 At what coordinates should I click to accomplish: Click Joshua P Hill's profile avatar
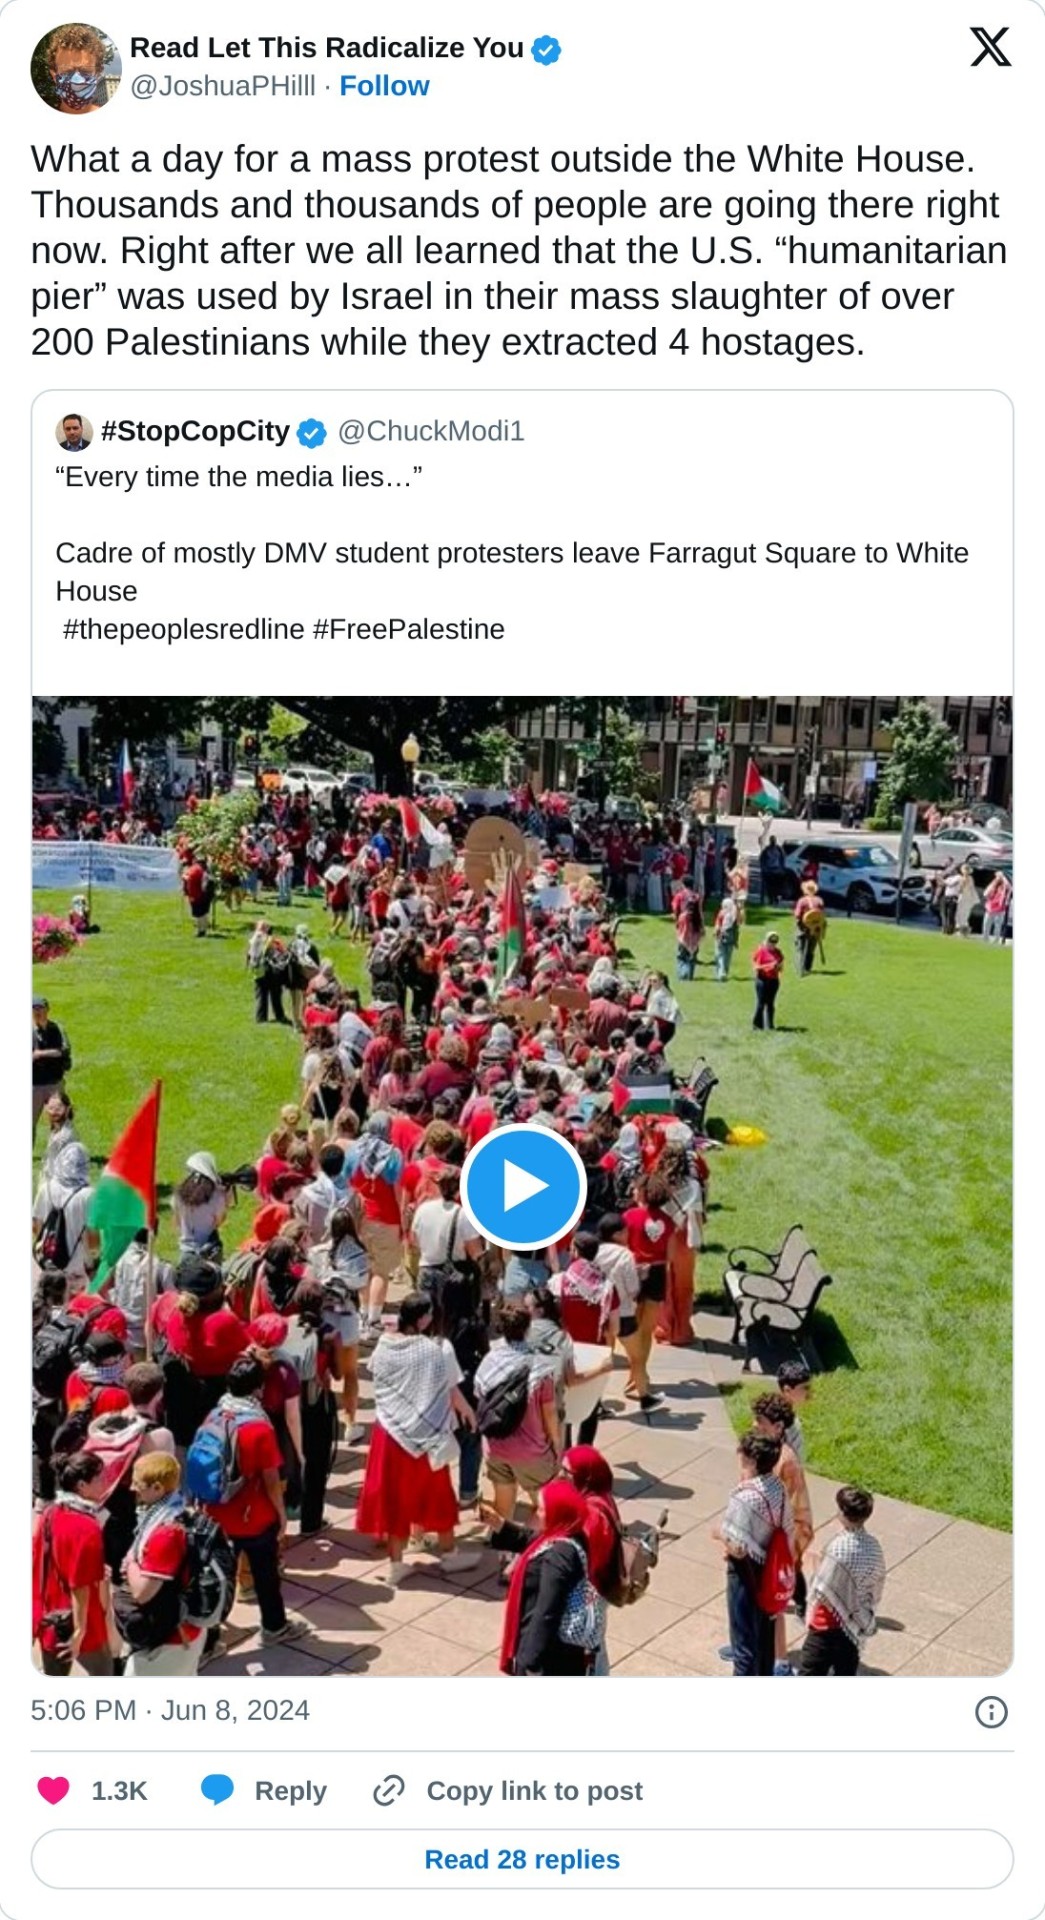coord(76,68)
